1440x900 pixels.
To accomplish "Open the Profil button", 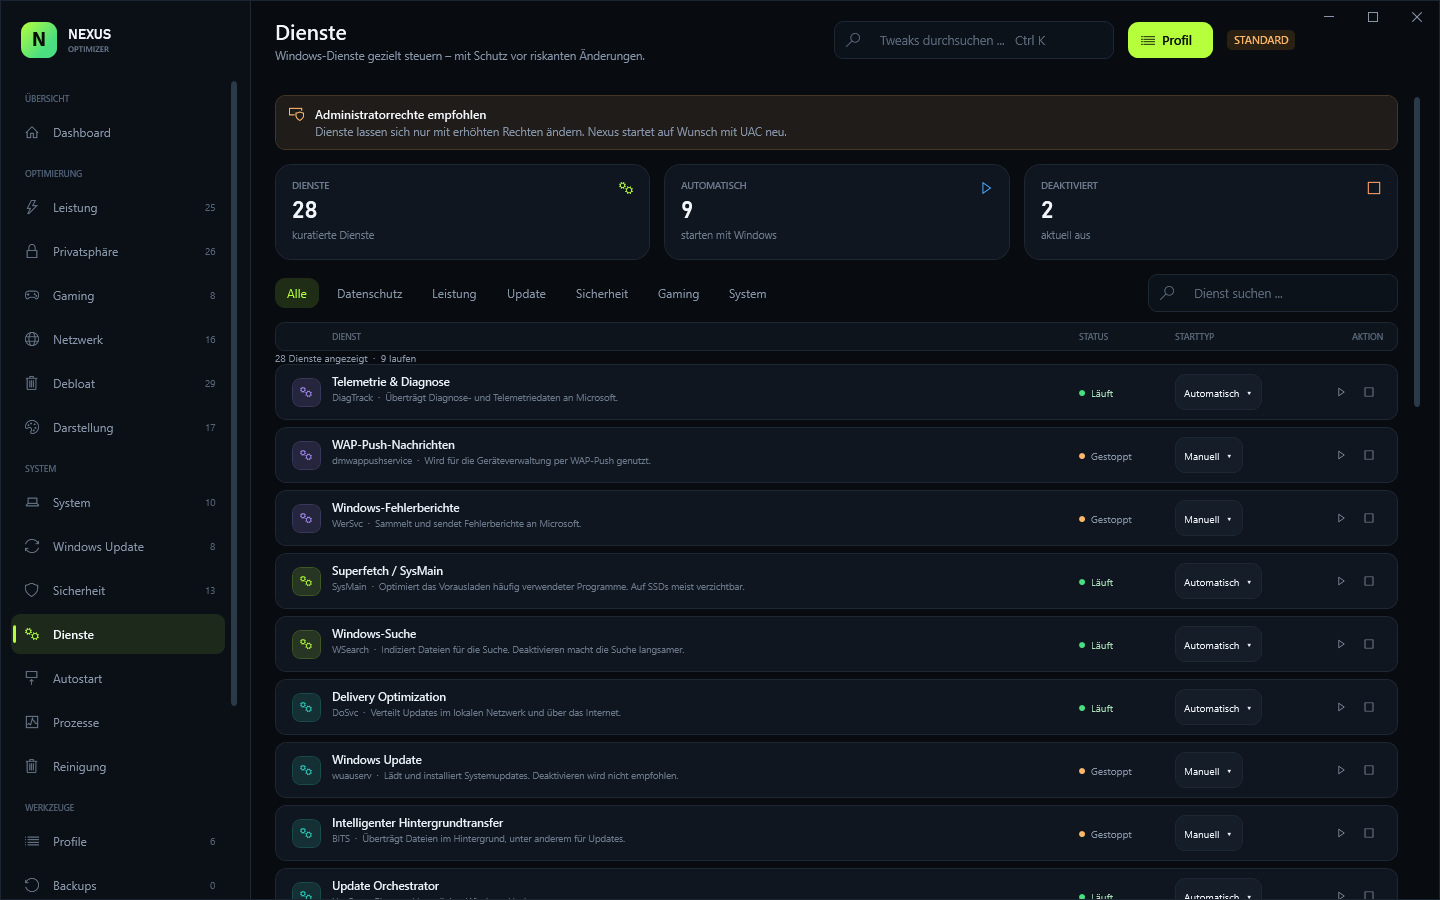I will click(x=1170, y=40).
